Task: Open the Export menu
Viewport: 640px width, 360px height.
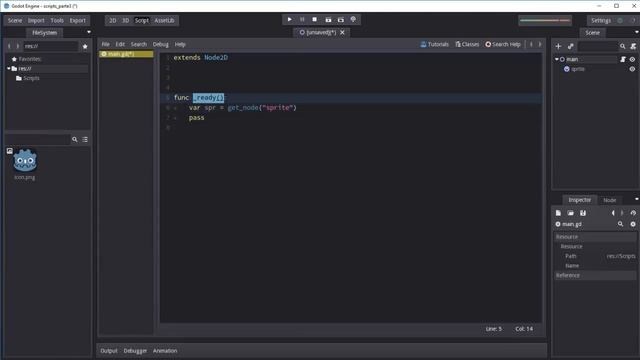Action: (78, 20)
